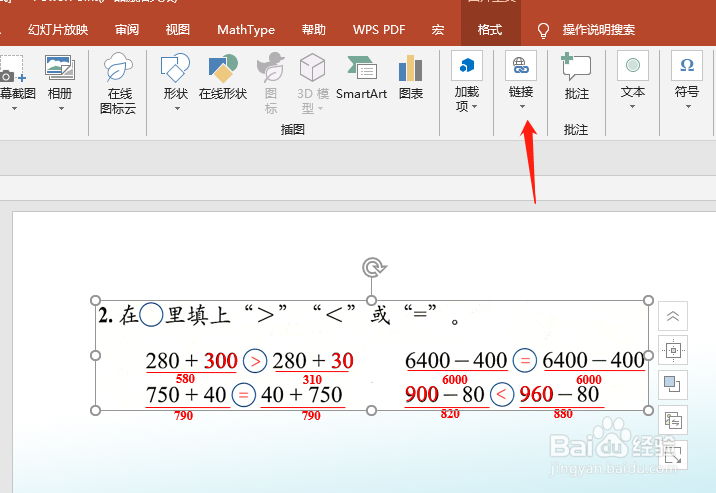The height and width of the screenshot is (493, 716).
Task: Open the 帮助 tab
Action: coord(313,30)
